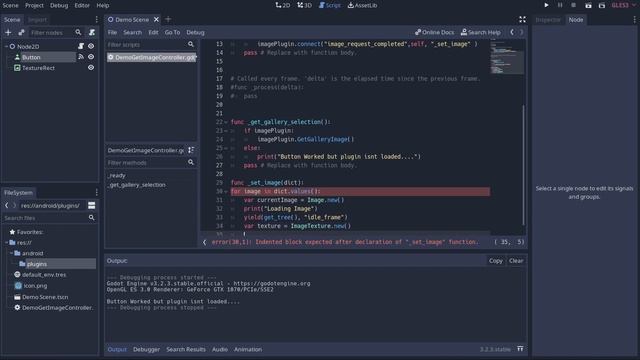
Task: Close the Demo Scene tab
Action: click(x=156, y=19)
